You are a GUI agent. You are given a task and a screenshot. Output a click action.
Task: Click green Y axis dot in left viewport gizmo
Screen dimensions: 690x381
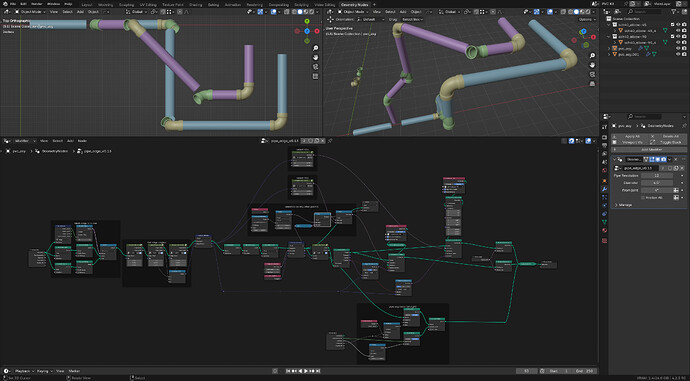[307, 21]
